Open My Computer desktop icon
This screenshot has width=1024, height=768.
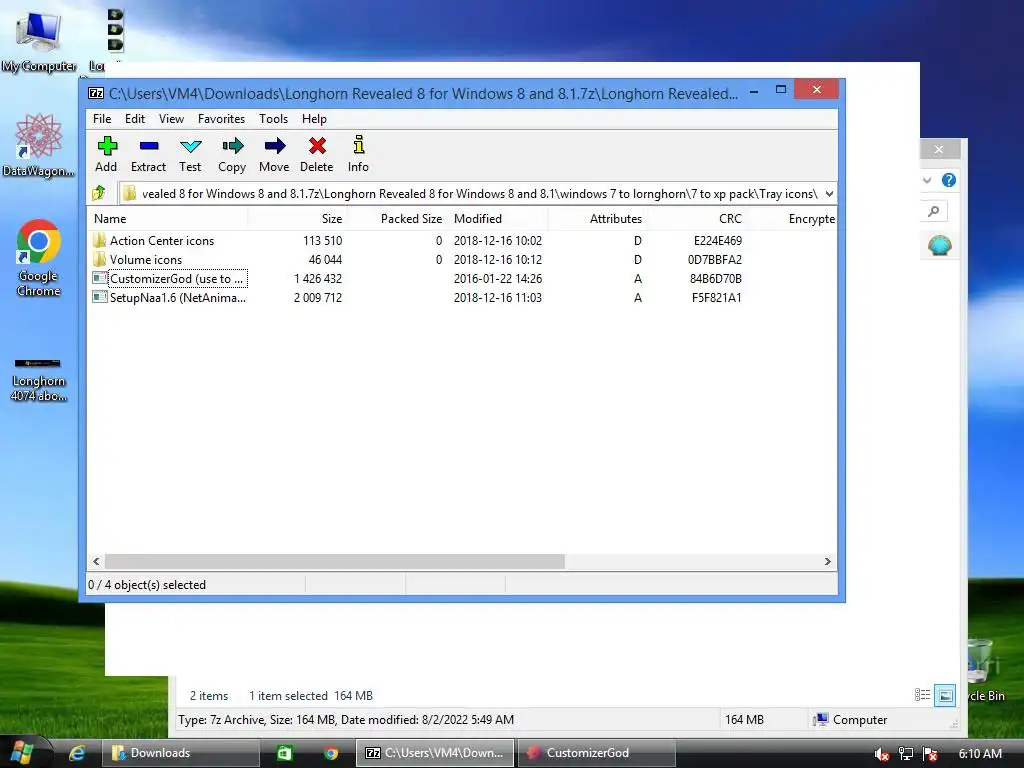coord(39,42)
